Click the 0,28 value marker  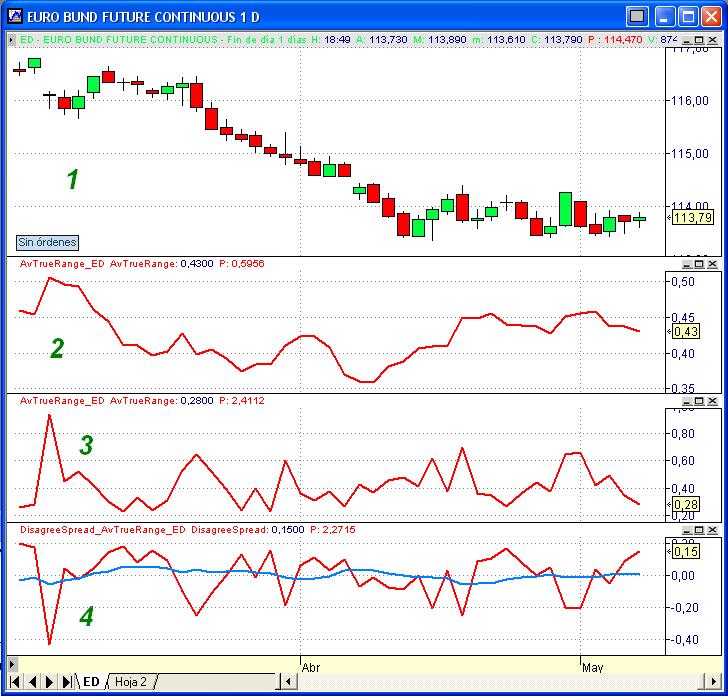[686, 504]
